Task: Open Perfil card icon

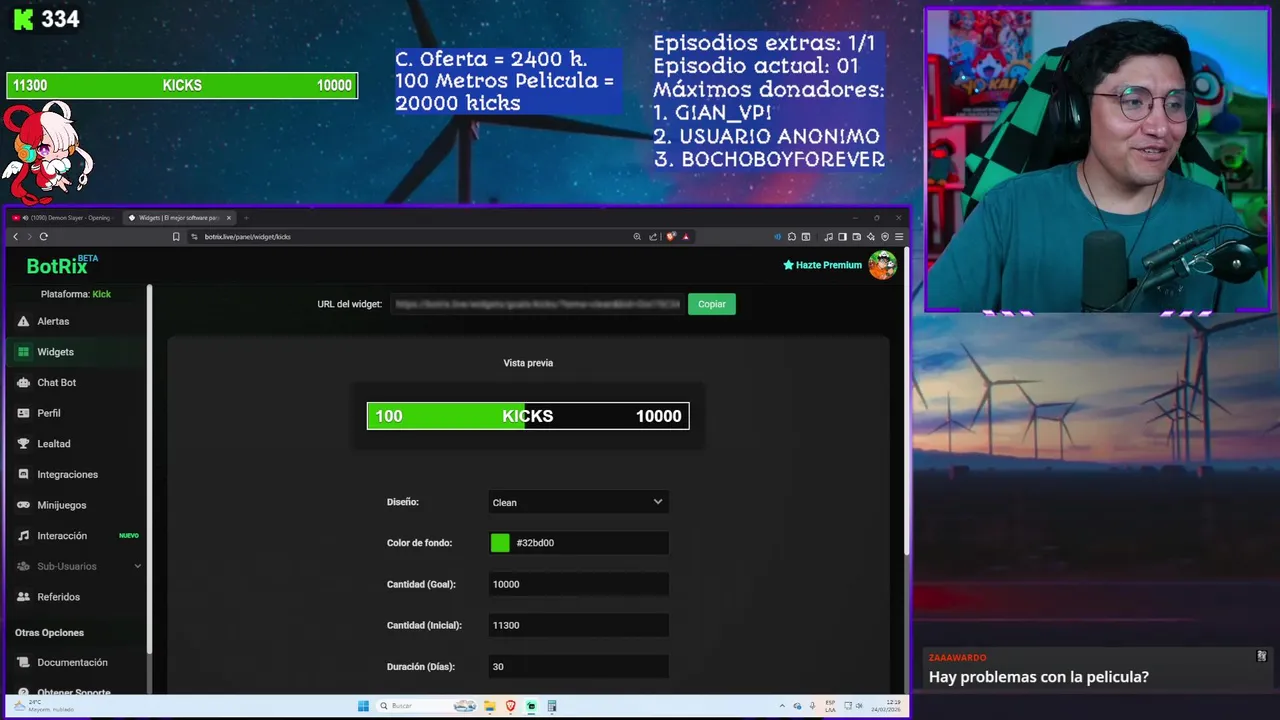Action: (24, 413)
